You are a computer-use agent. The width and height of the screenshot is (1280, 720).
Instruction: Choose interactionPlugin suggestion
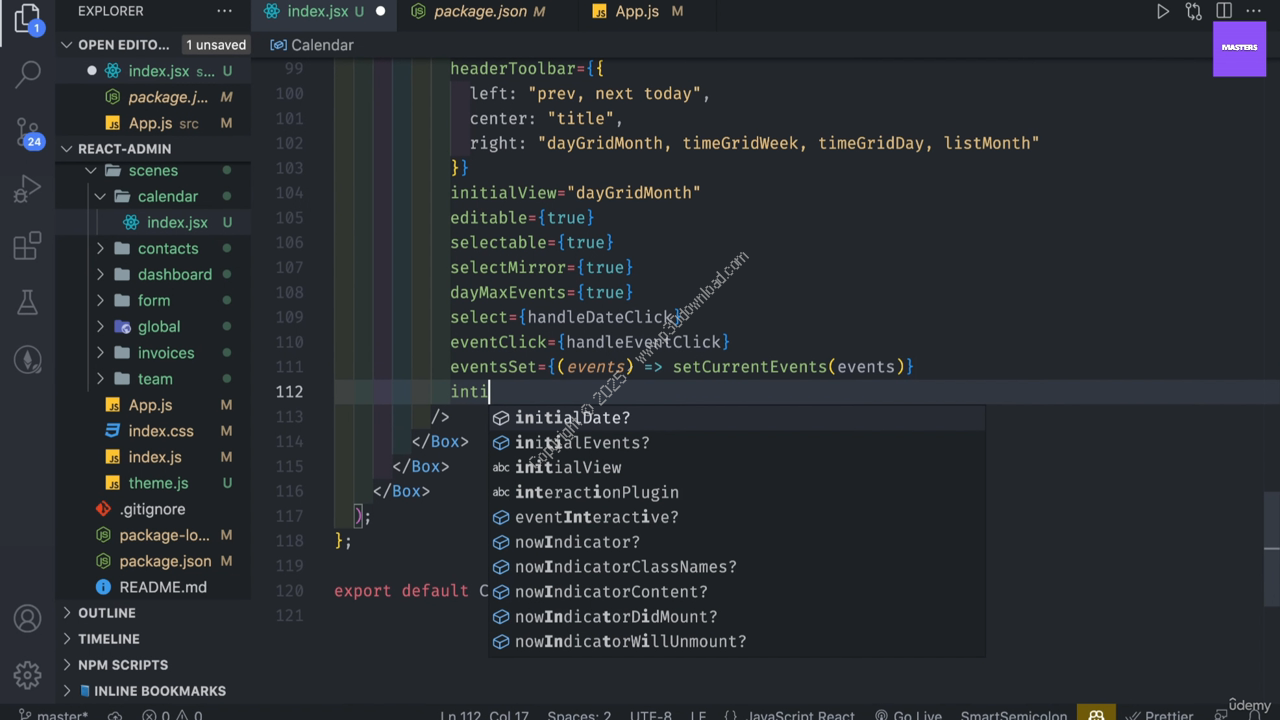(x=737, y=492)
